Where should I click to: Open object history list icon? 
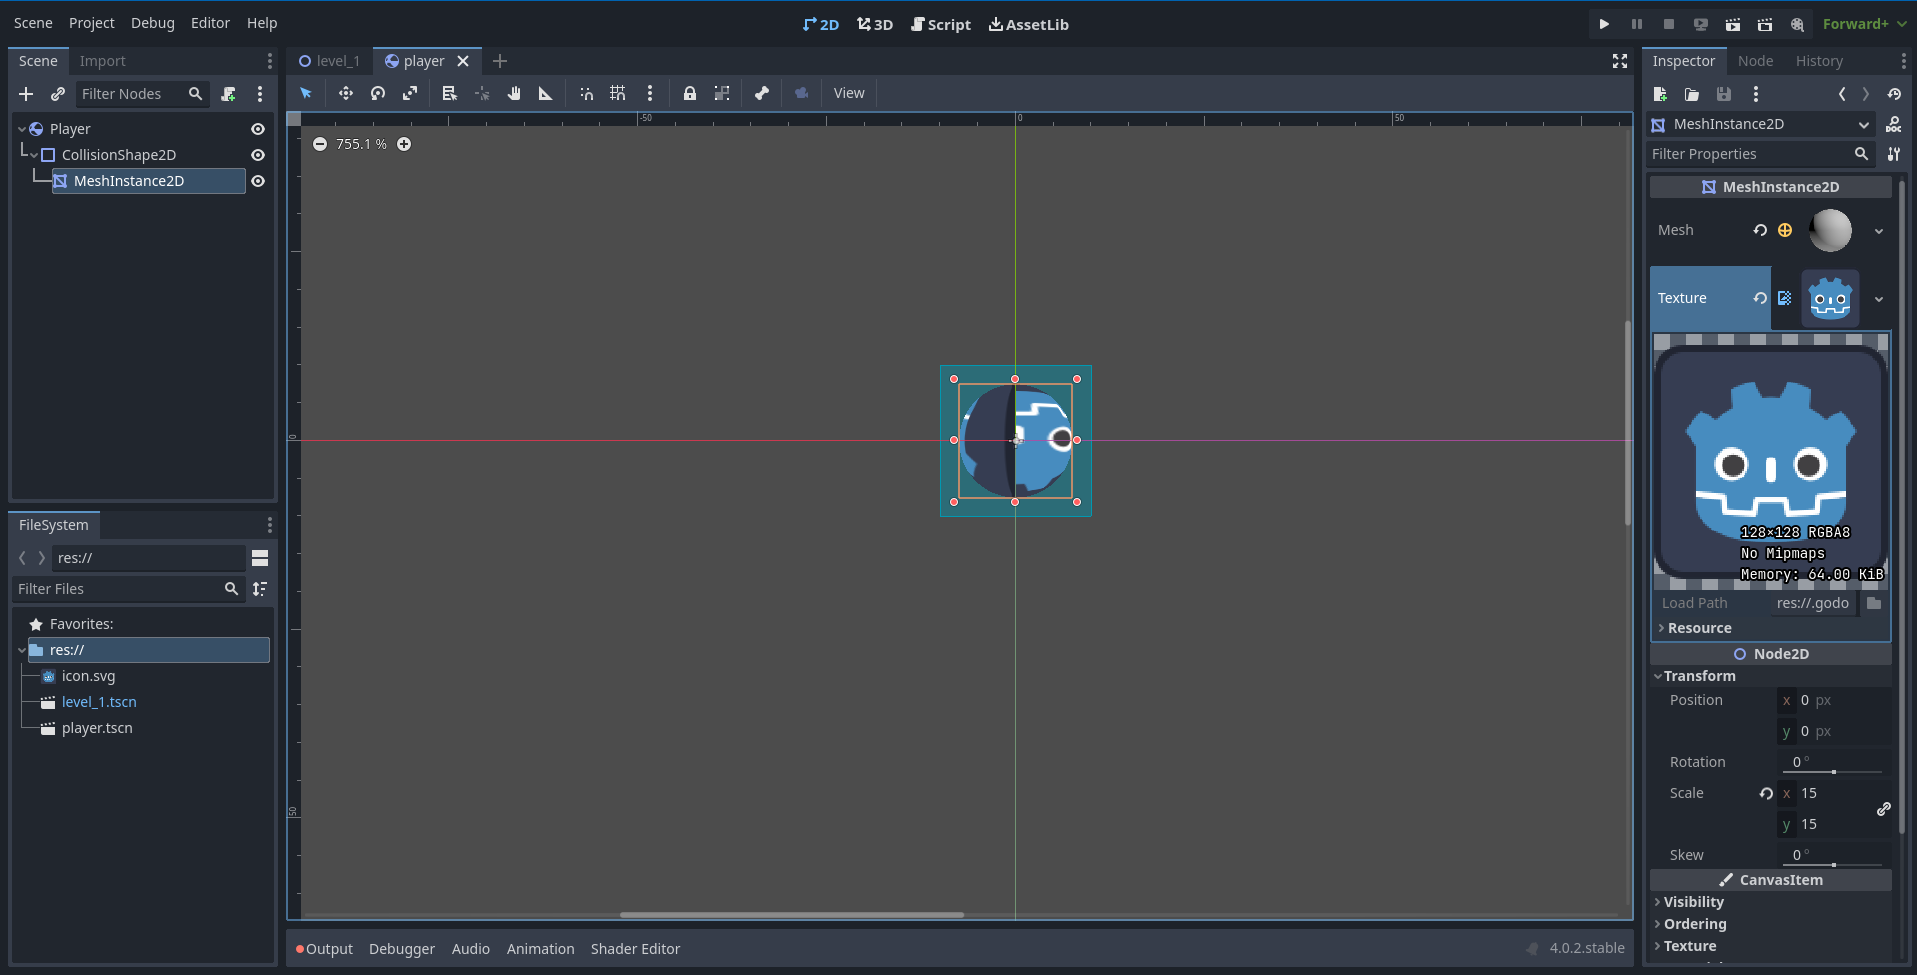[x=1894, y=94]
